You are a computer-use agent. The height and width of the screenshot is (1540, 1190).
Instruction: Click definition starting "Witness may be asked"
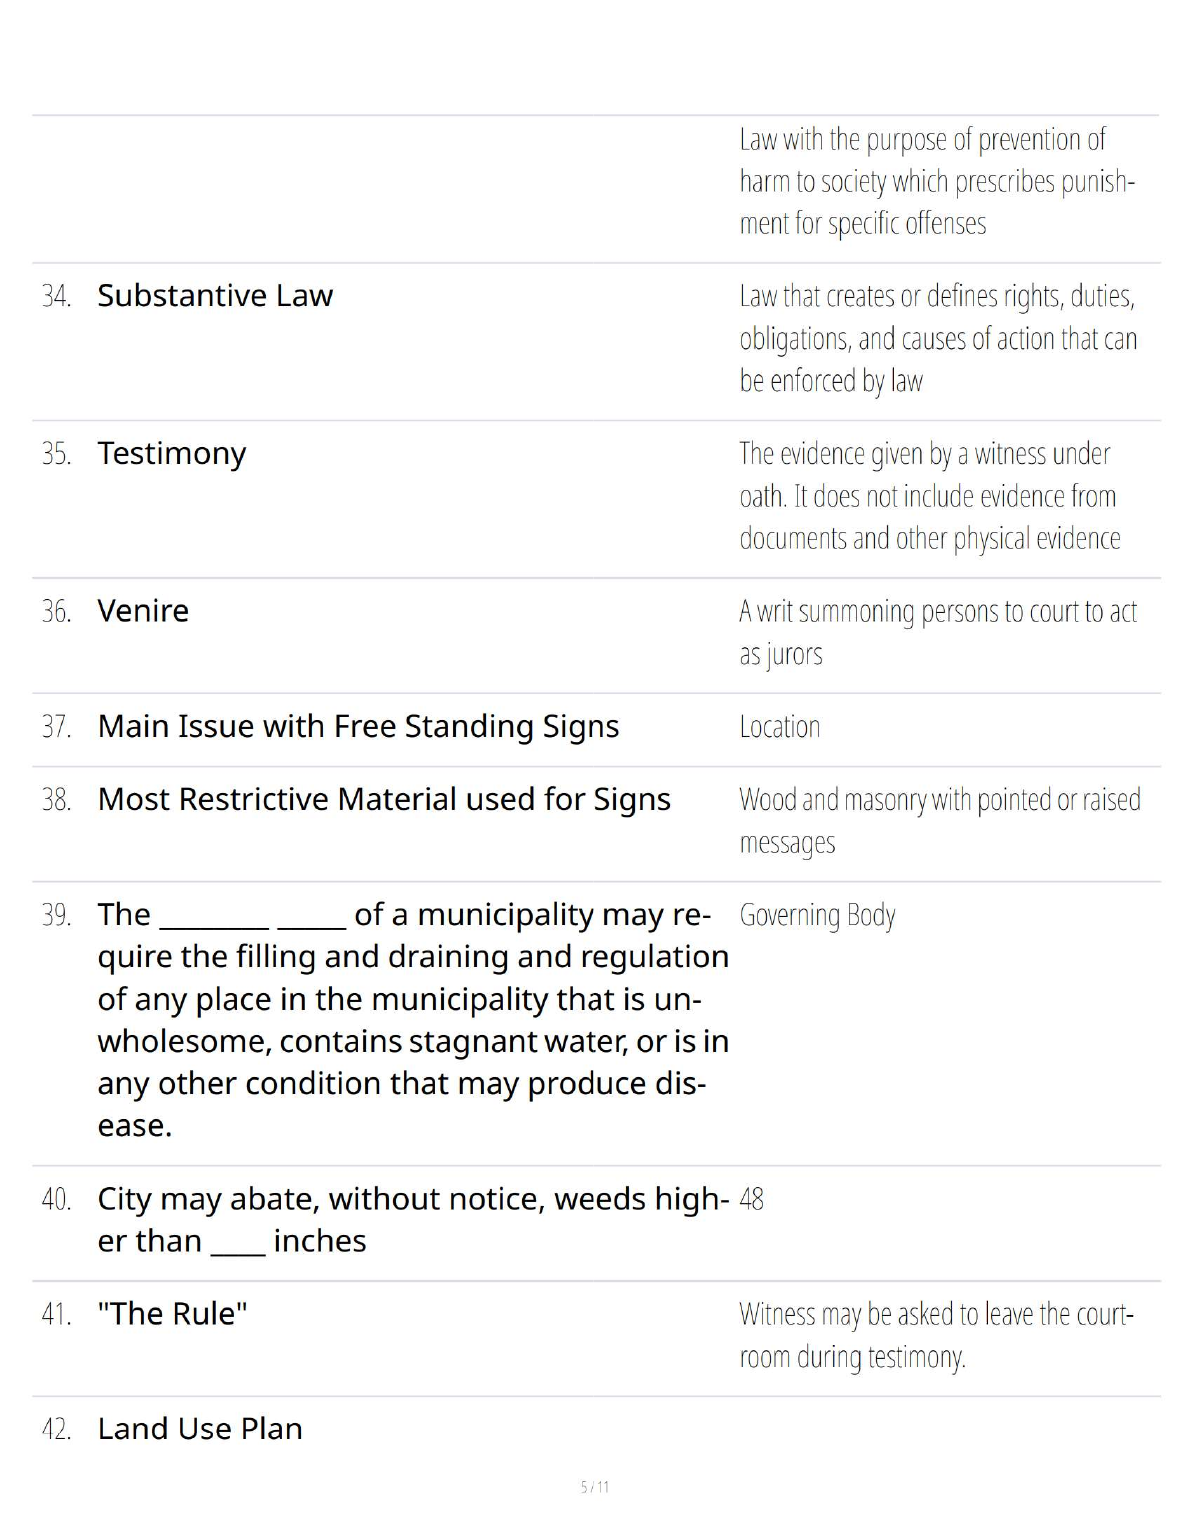936,1335
